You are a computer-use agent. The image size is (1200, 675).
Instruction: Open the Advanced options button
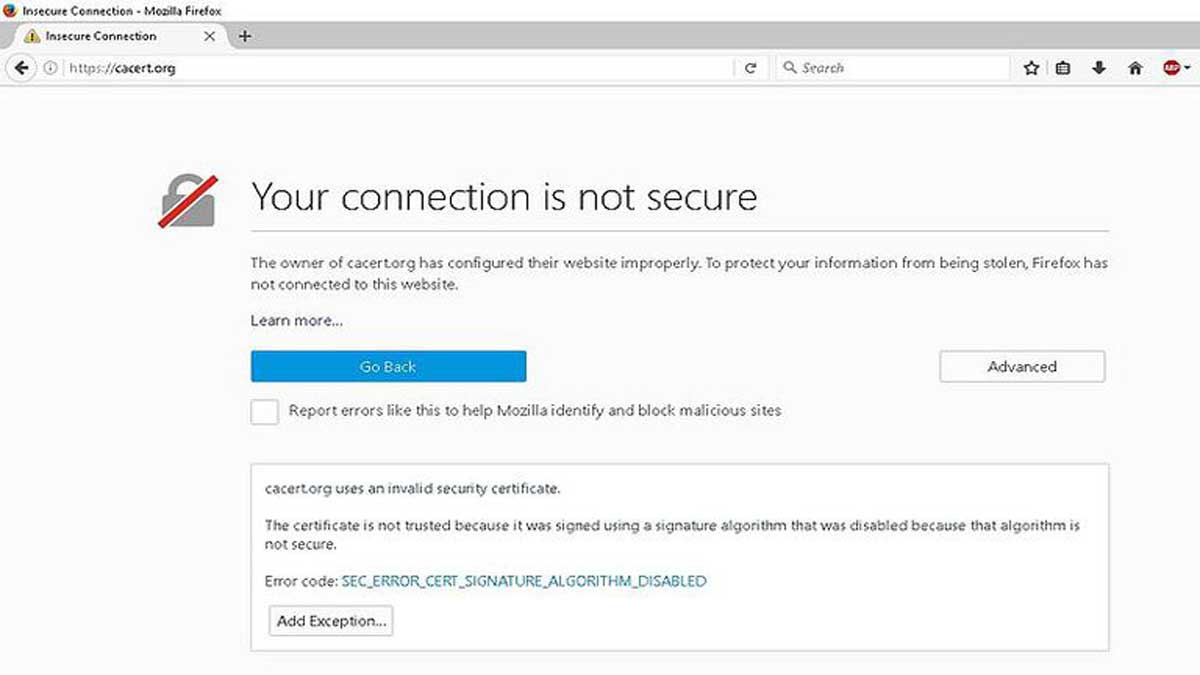(1022, 366)
